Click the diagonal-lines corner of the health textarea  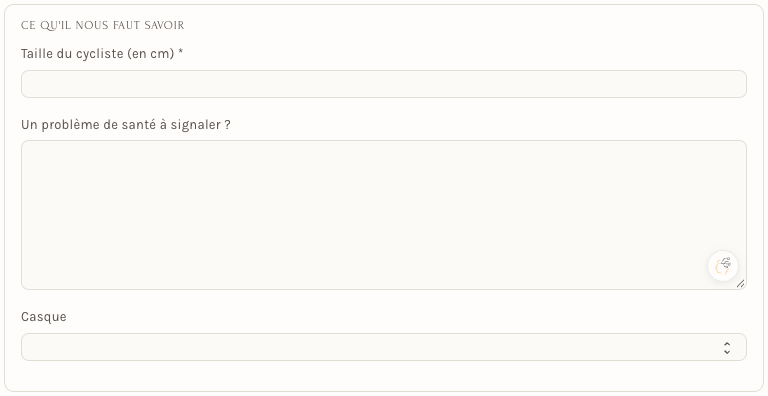(x=741, y=284)
